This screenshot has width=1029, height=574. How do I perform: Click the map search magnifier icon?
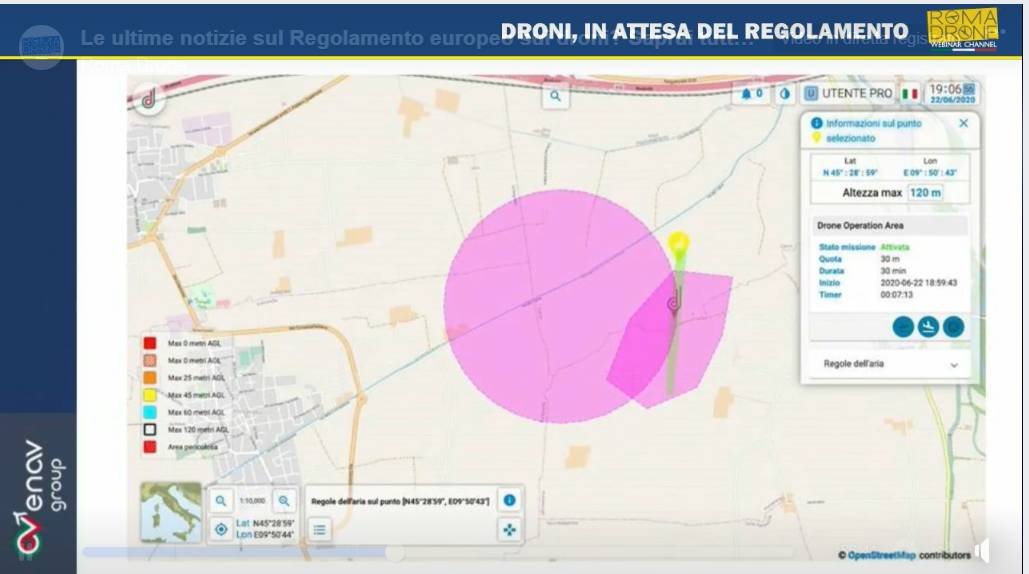tap(555, 96)
